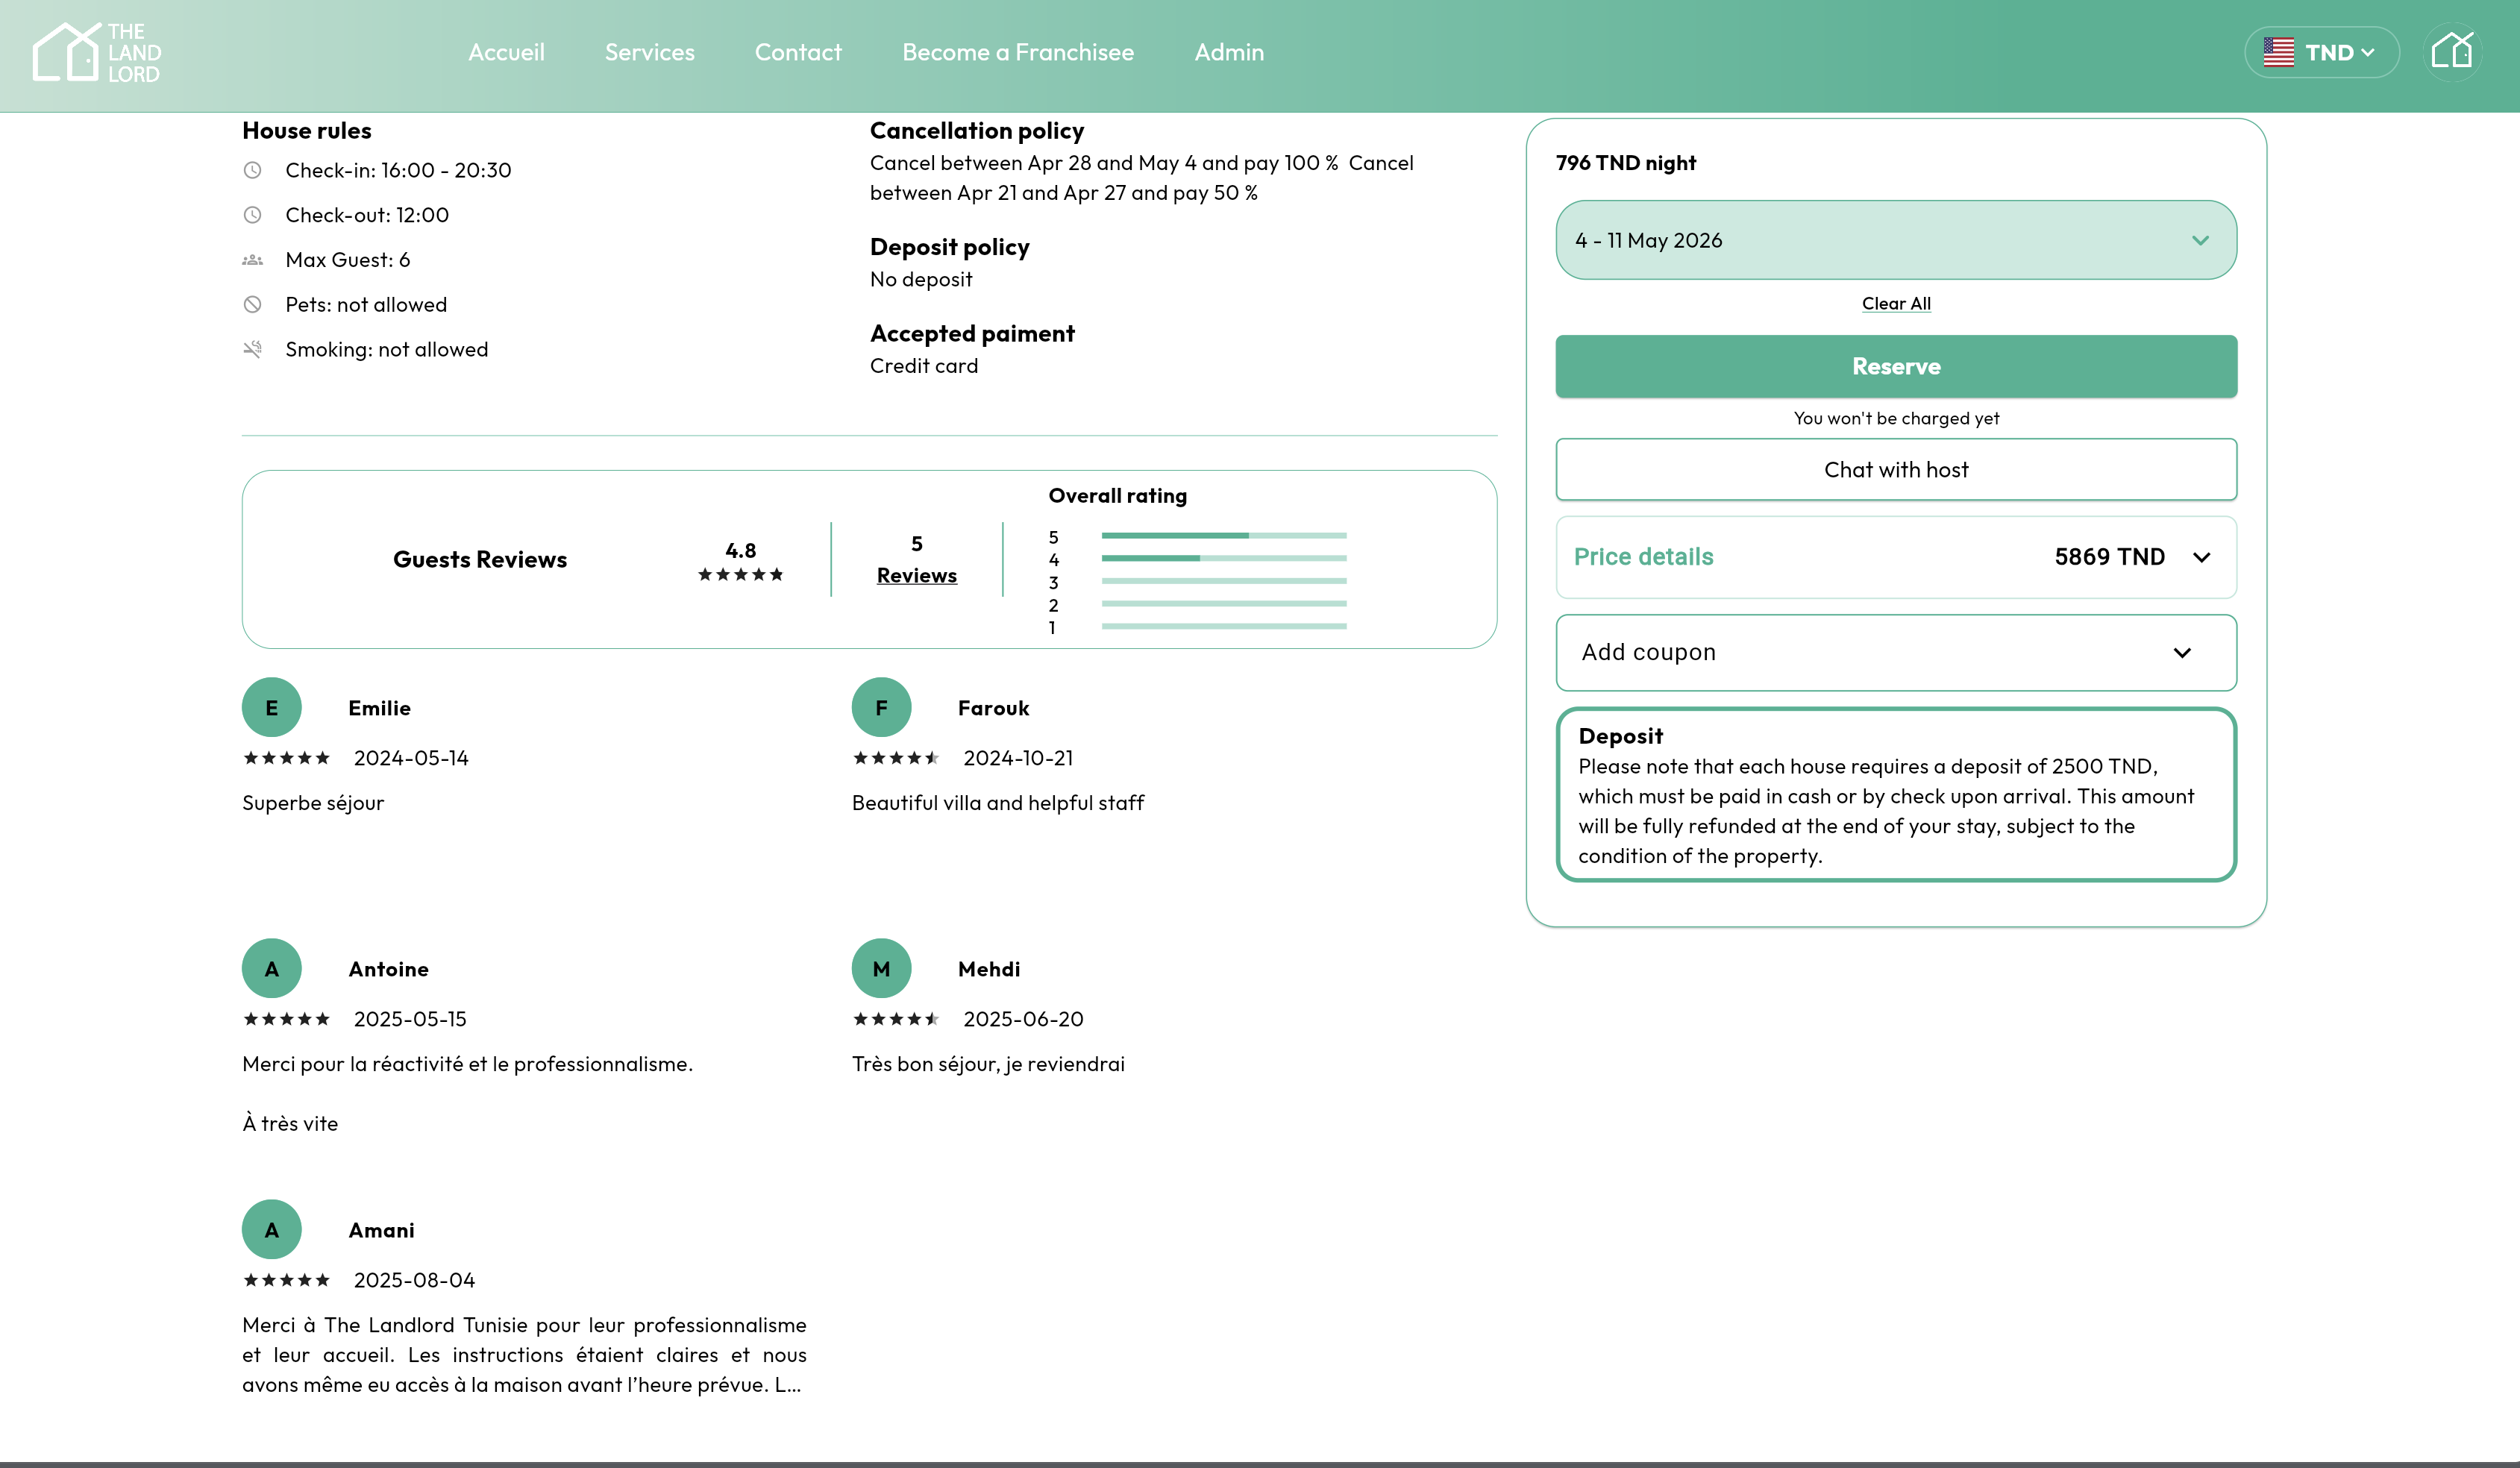Viewport: 2520px width, 1468px height.
Task: Expand the Price details section
Action: click(1895, 557)
